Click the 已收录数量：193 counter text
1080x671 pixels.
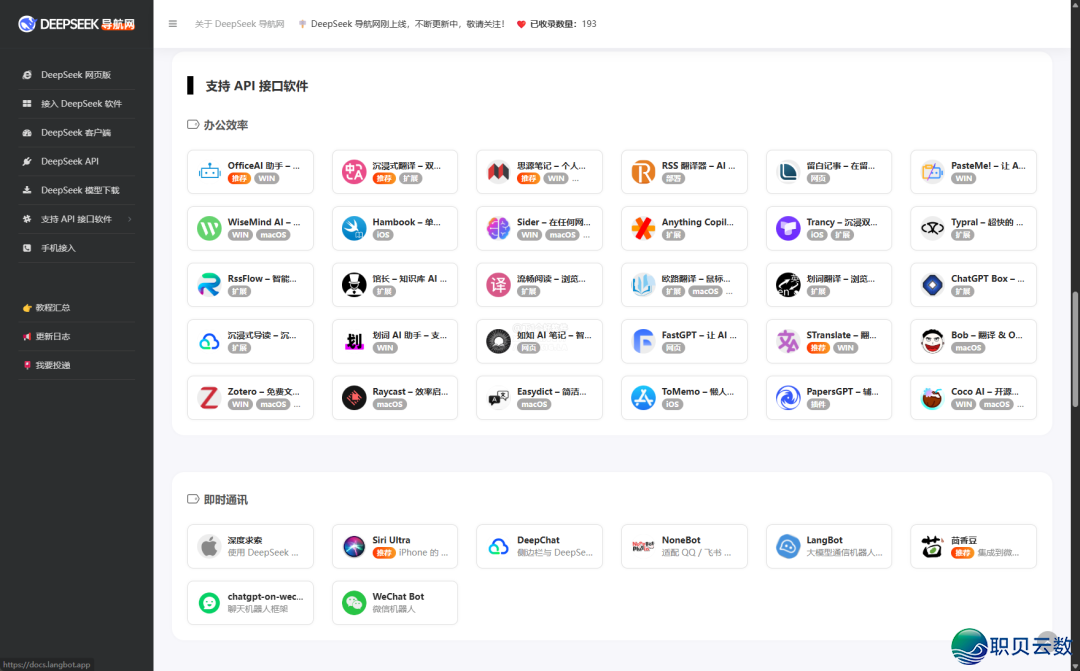click(563, 24)
